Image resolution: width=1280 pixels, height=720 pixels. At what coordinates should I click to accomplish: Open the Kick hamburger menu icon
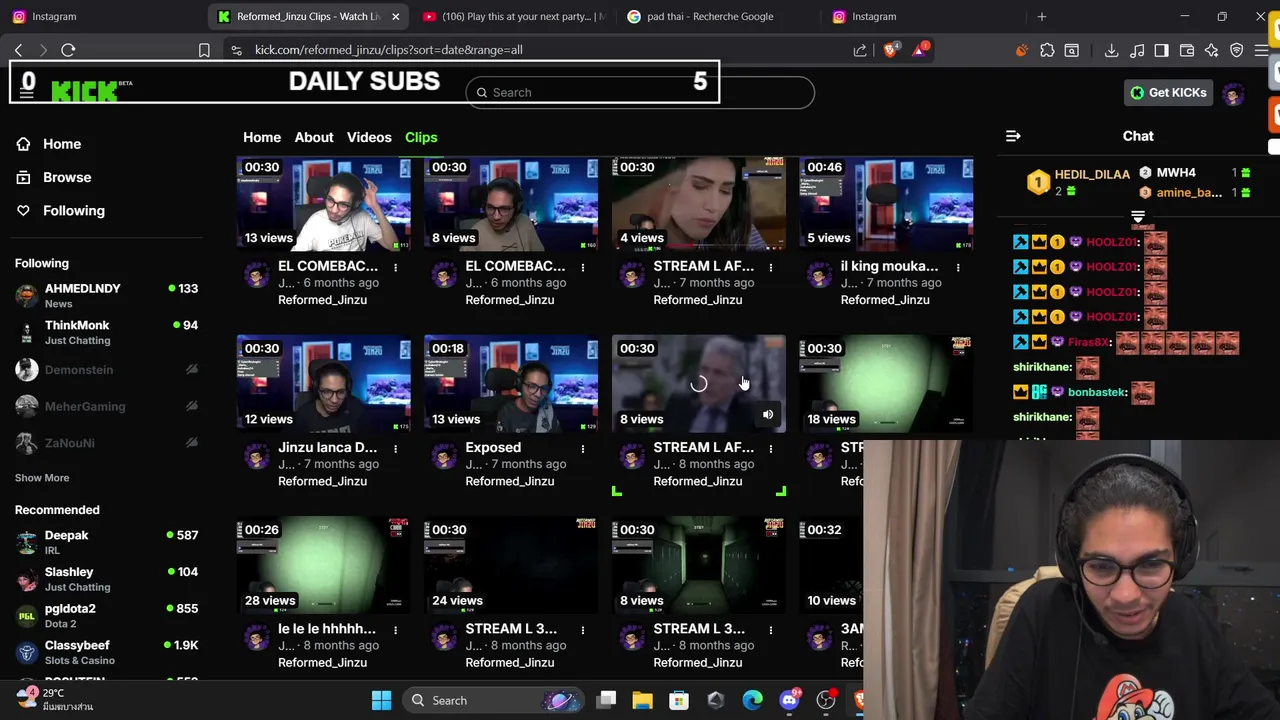(27, 92)
